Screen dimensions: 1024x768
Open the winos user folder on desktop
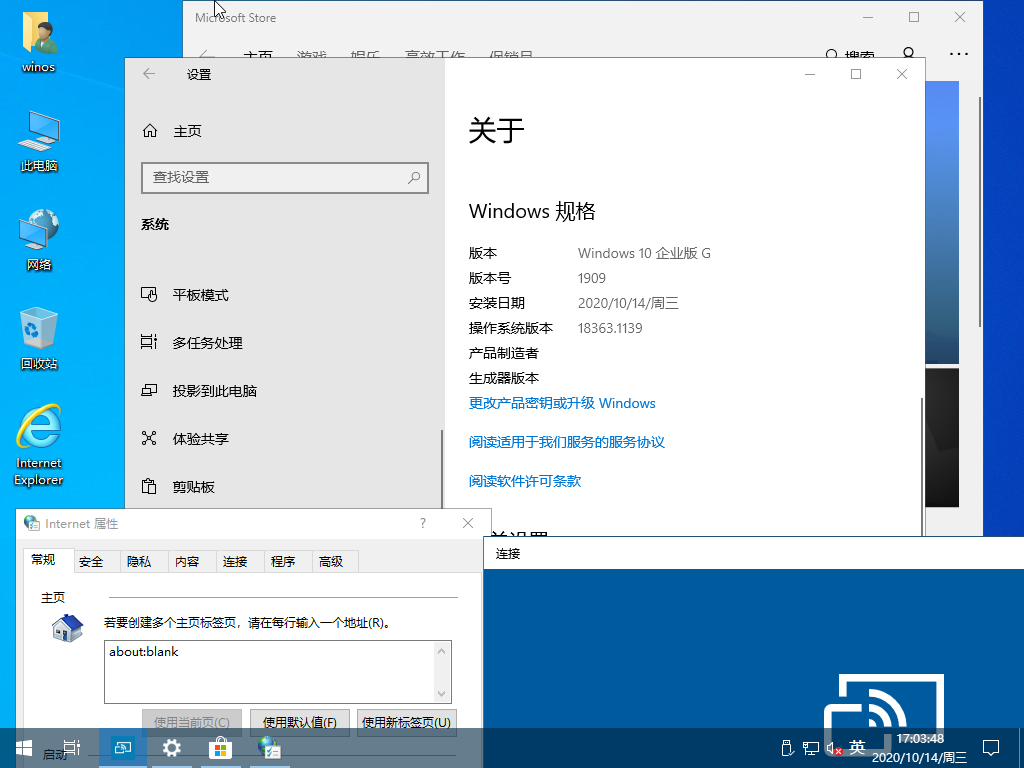[39, 42]
